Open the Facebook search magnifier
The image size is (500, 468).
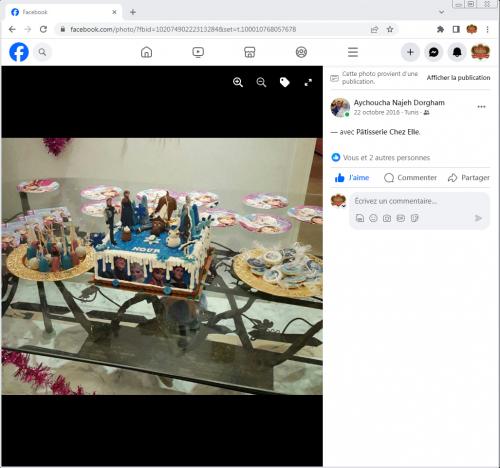[x=42, y=52]
